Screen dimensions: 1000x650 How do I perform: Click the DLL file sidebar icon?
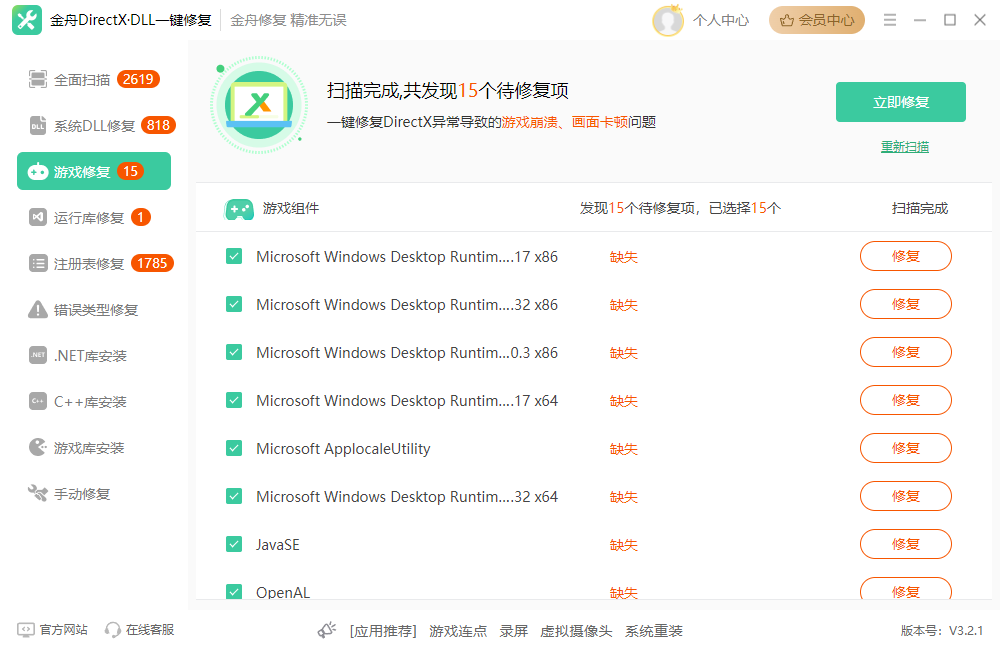(x=38, y=126)
